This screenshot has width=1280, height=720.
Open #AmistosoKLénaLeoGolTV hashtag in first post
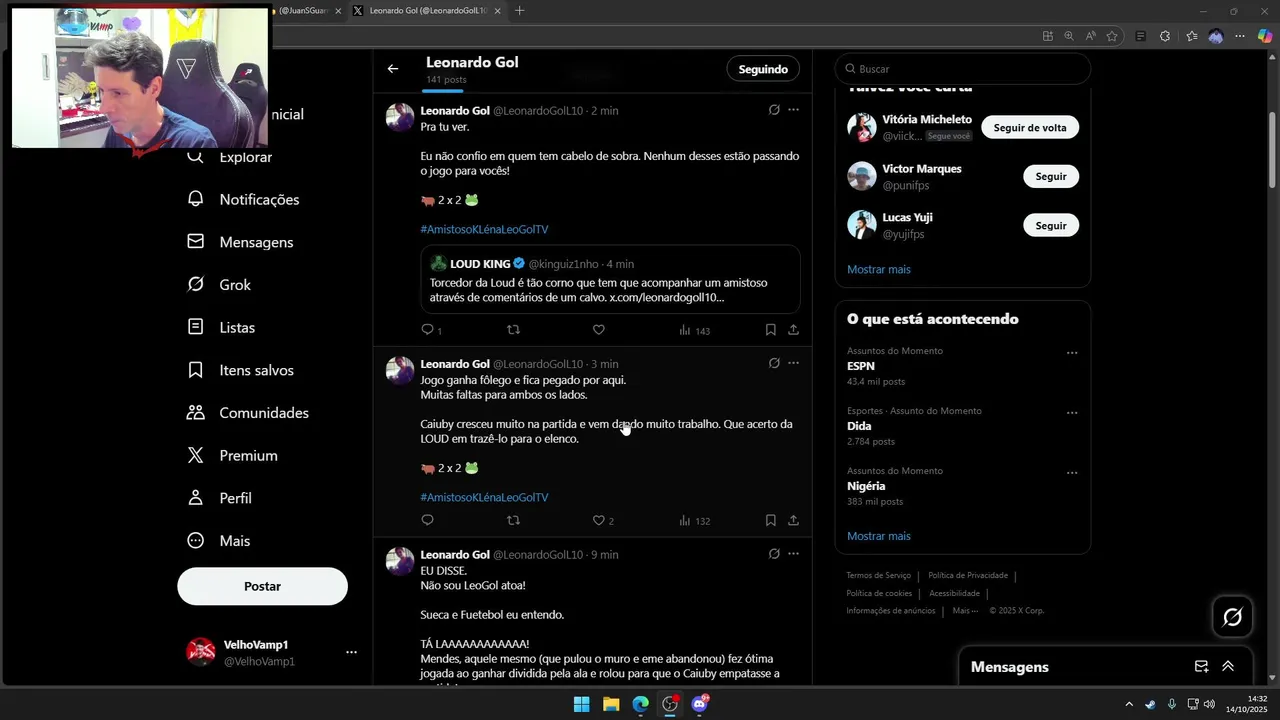click(x=484, y=229)
